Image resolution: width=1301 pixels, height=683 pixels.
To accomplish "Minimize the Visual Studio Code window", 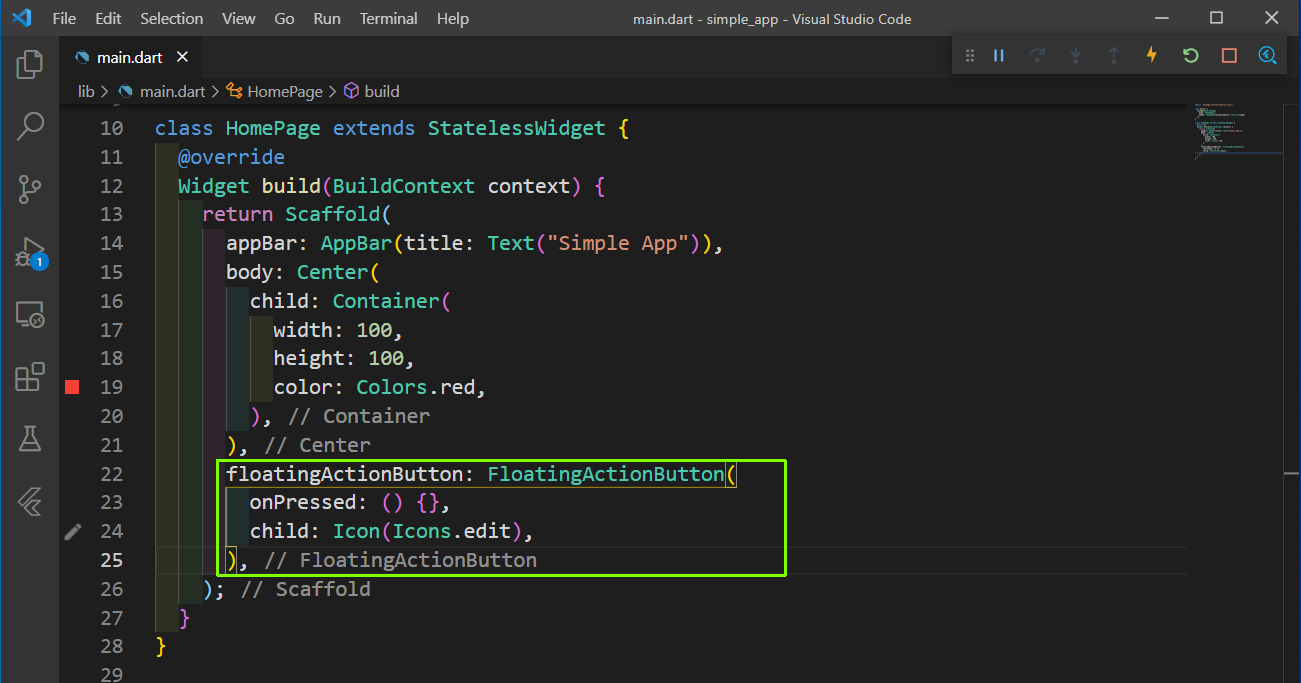I will click(x=1162, y=18).
